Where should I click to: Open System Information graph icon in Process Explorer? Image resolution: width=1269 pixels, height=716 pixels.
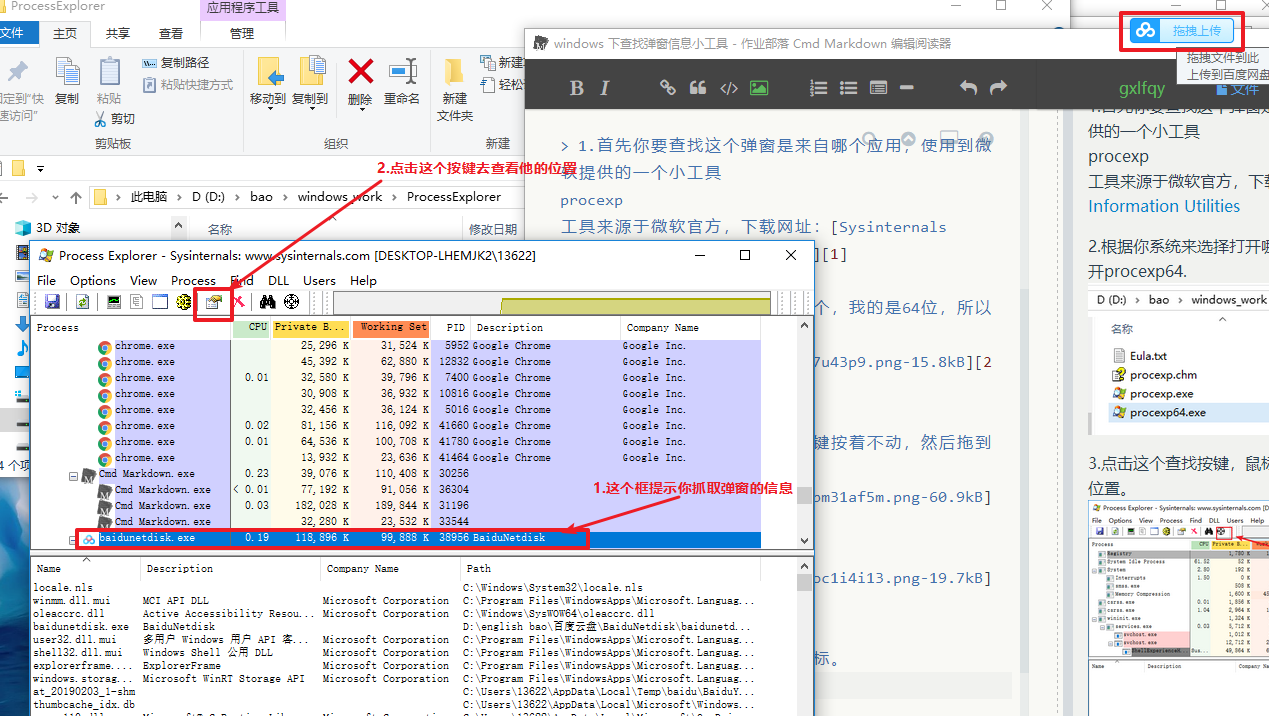pyautogui.click(x=114, y=302)
